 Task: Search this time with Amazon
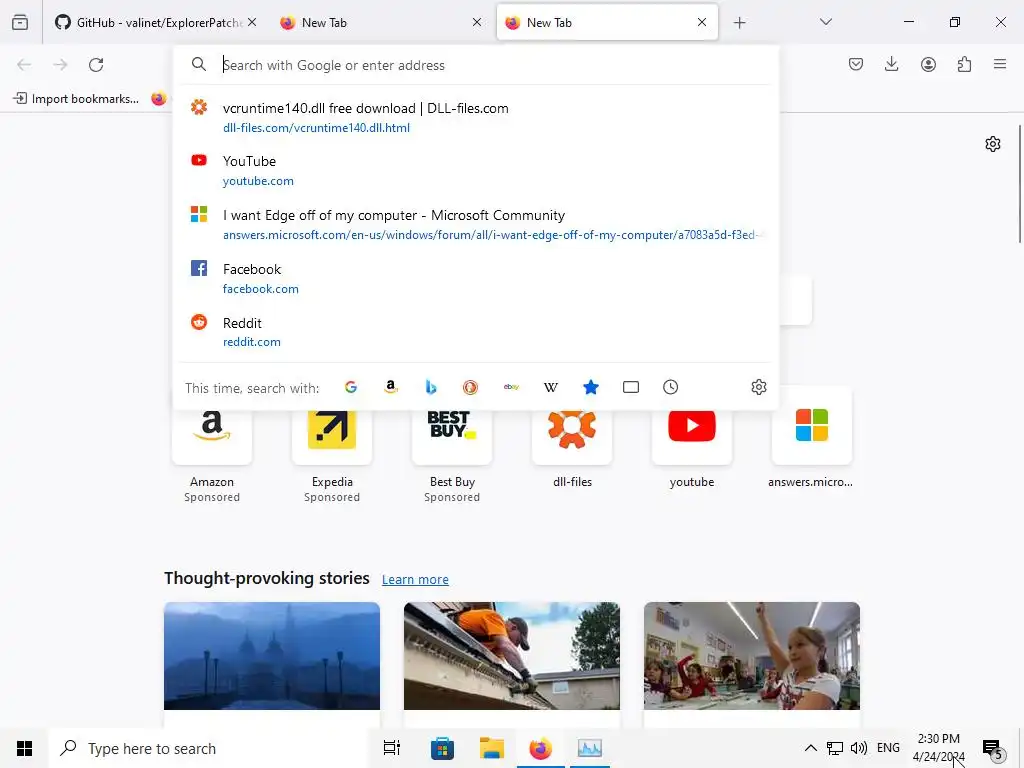(391, 387)
